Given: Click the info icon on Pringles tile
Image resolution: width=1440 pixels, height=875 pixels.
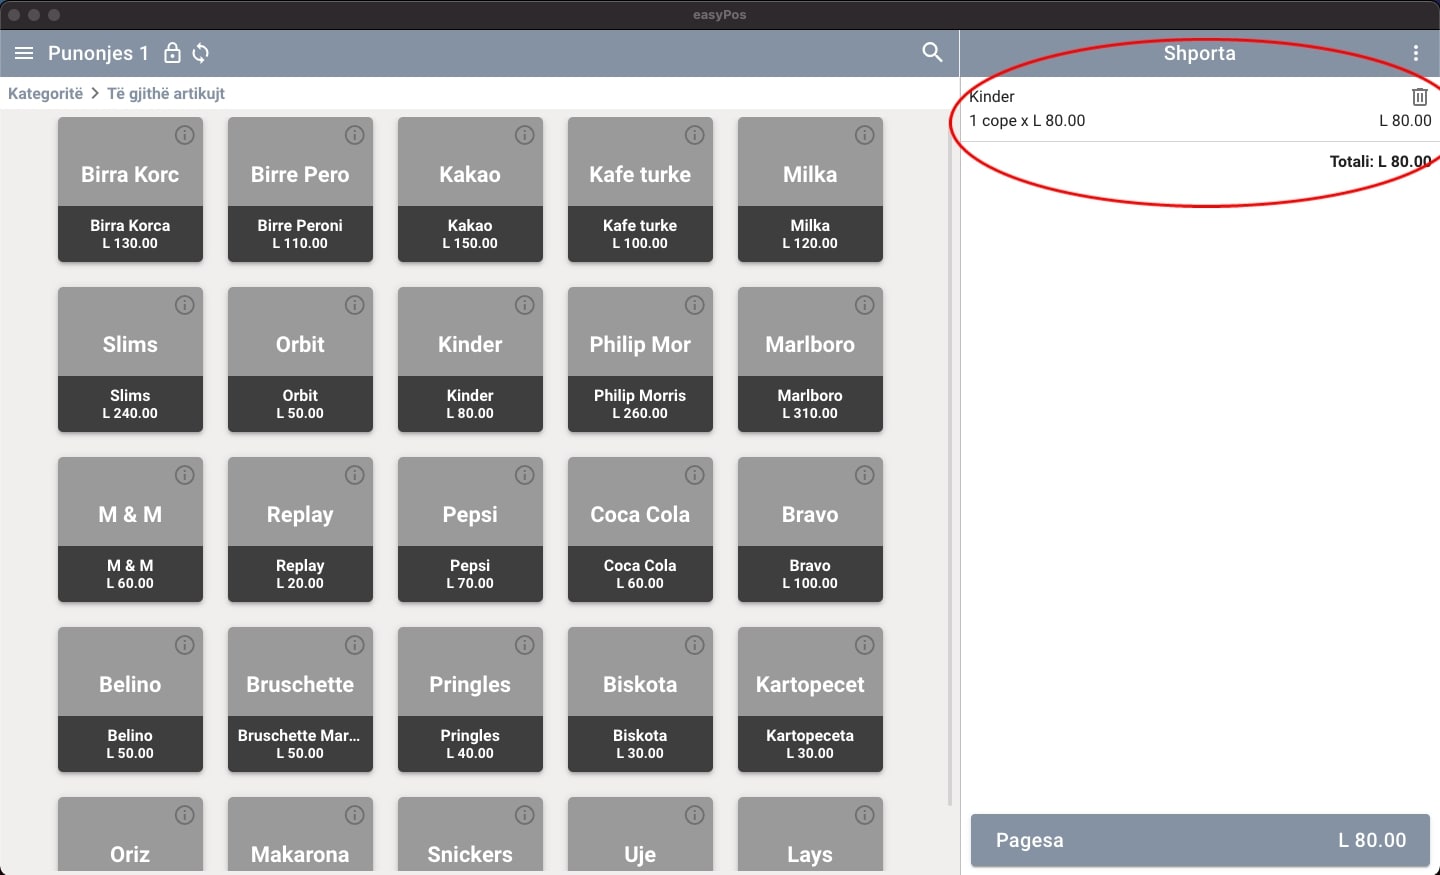Looking at the screenshot, I should [x=525, y=645].
